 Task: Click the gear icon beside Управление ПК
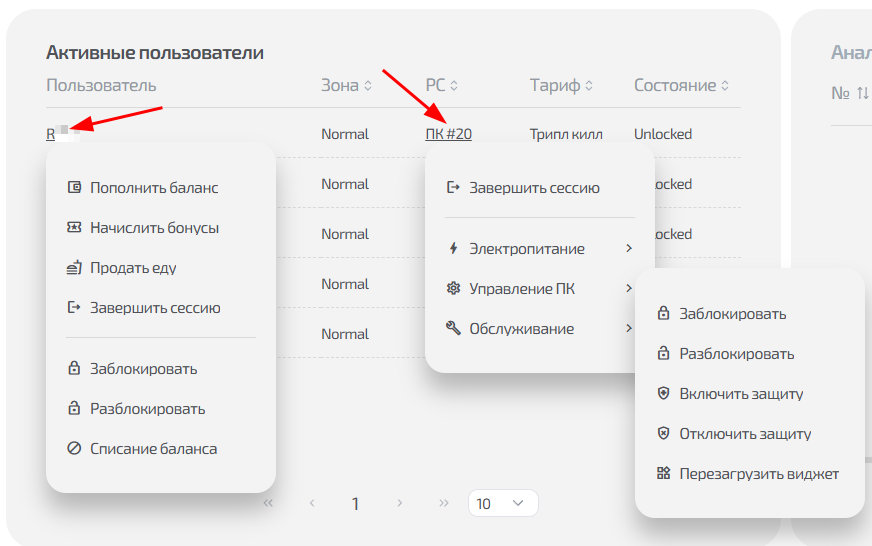click(x=453, y=288)
